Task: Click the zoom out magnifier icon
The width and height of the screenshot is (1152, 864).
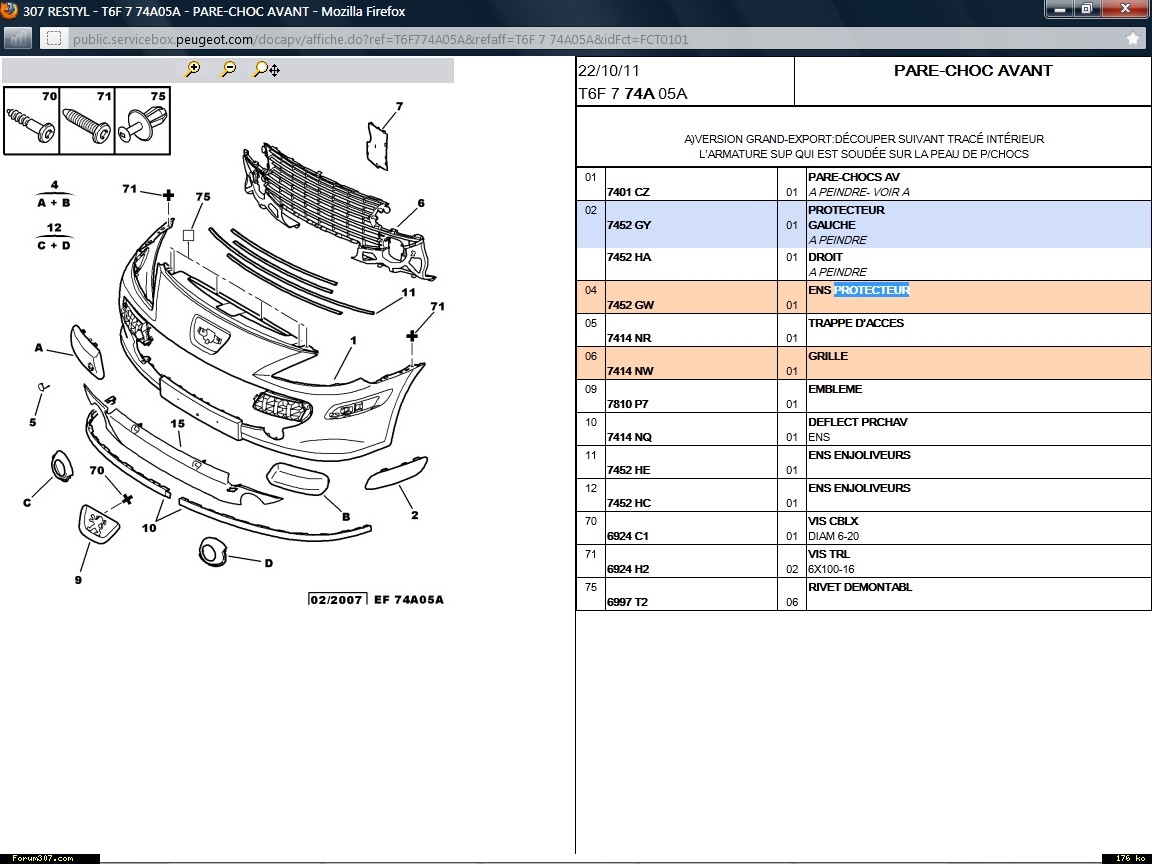Action: 229,69
